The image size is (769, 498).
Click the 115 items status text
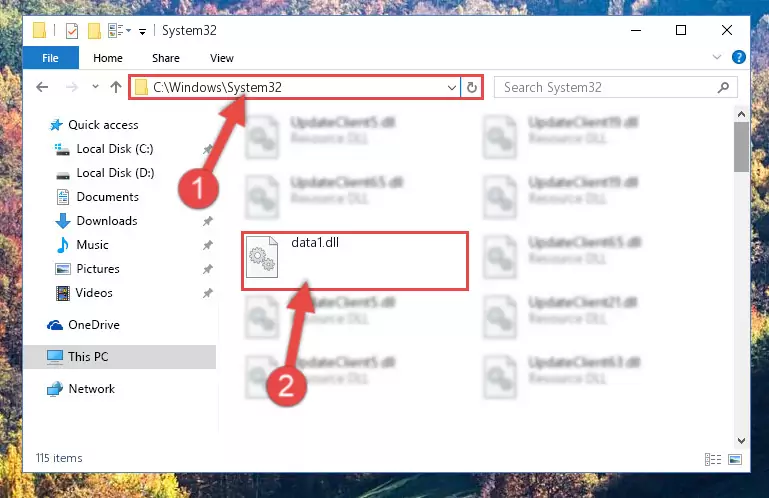[x=59, y=458]
